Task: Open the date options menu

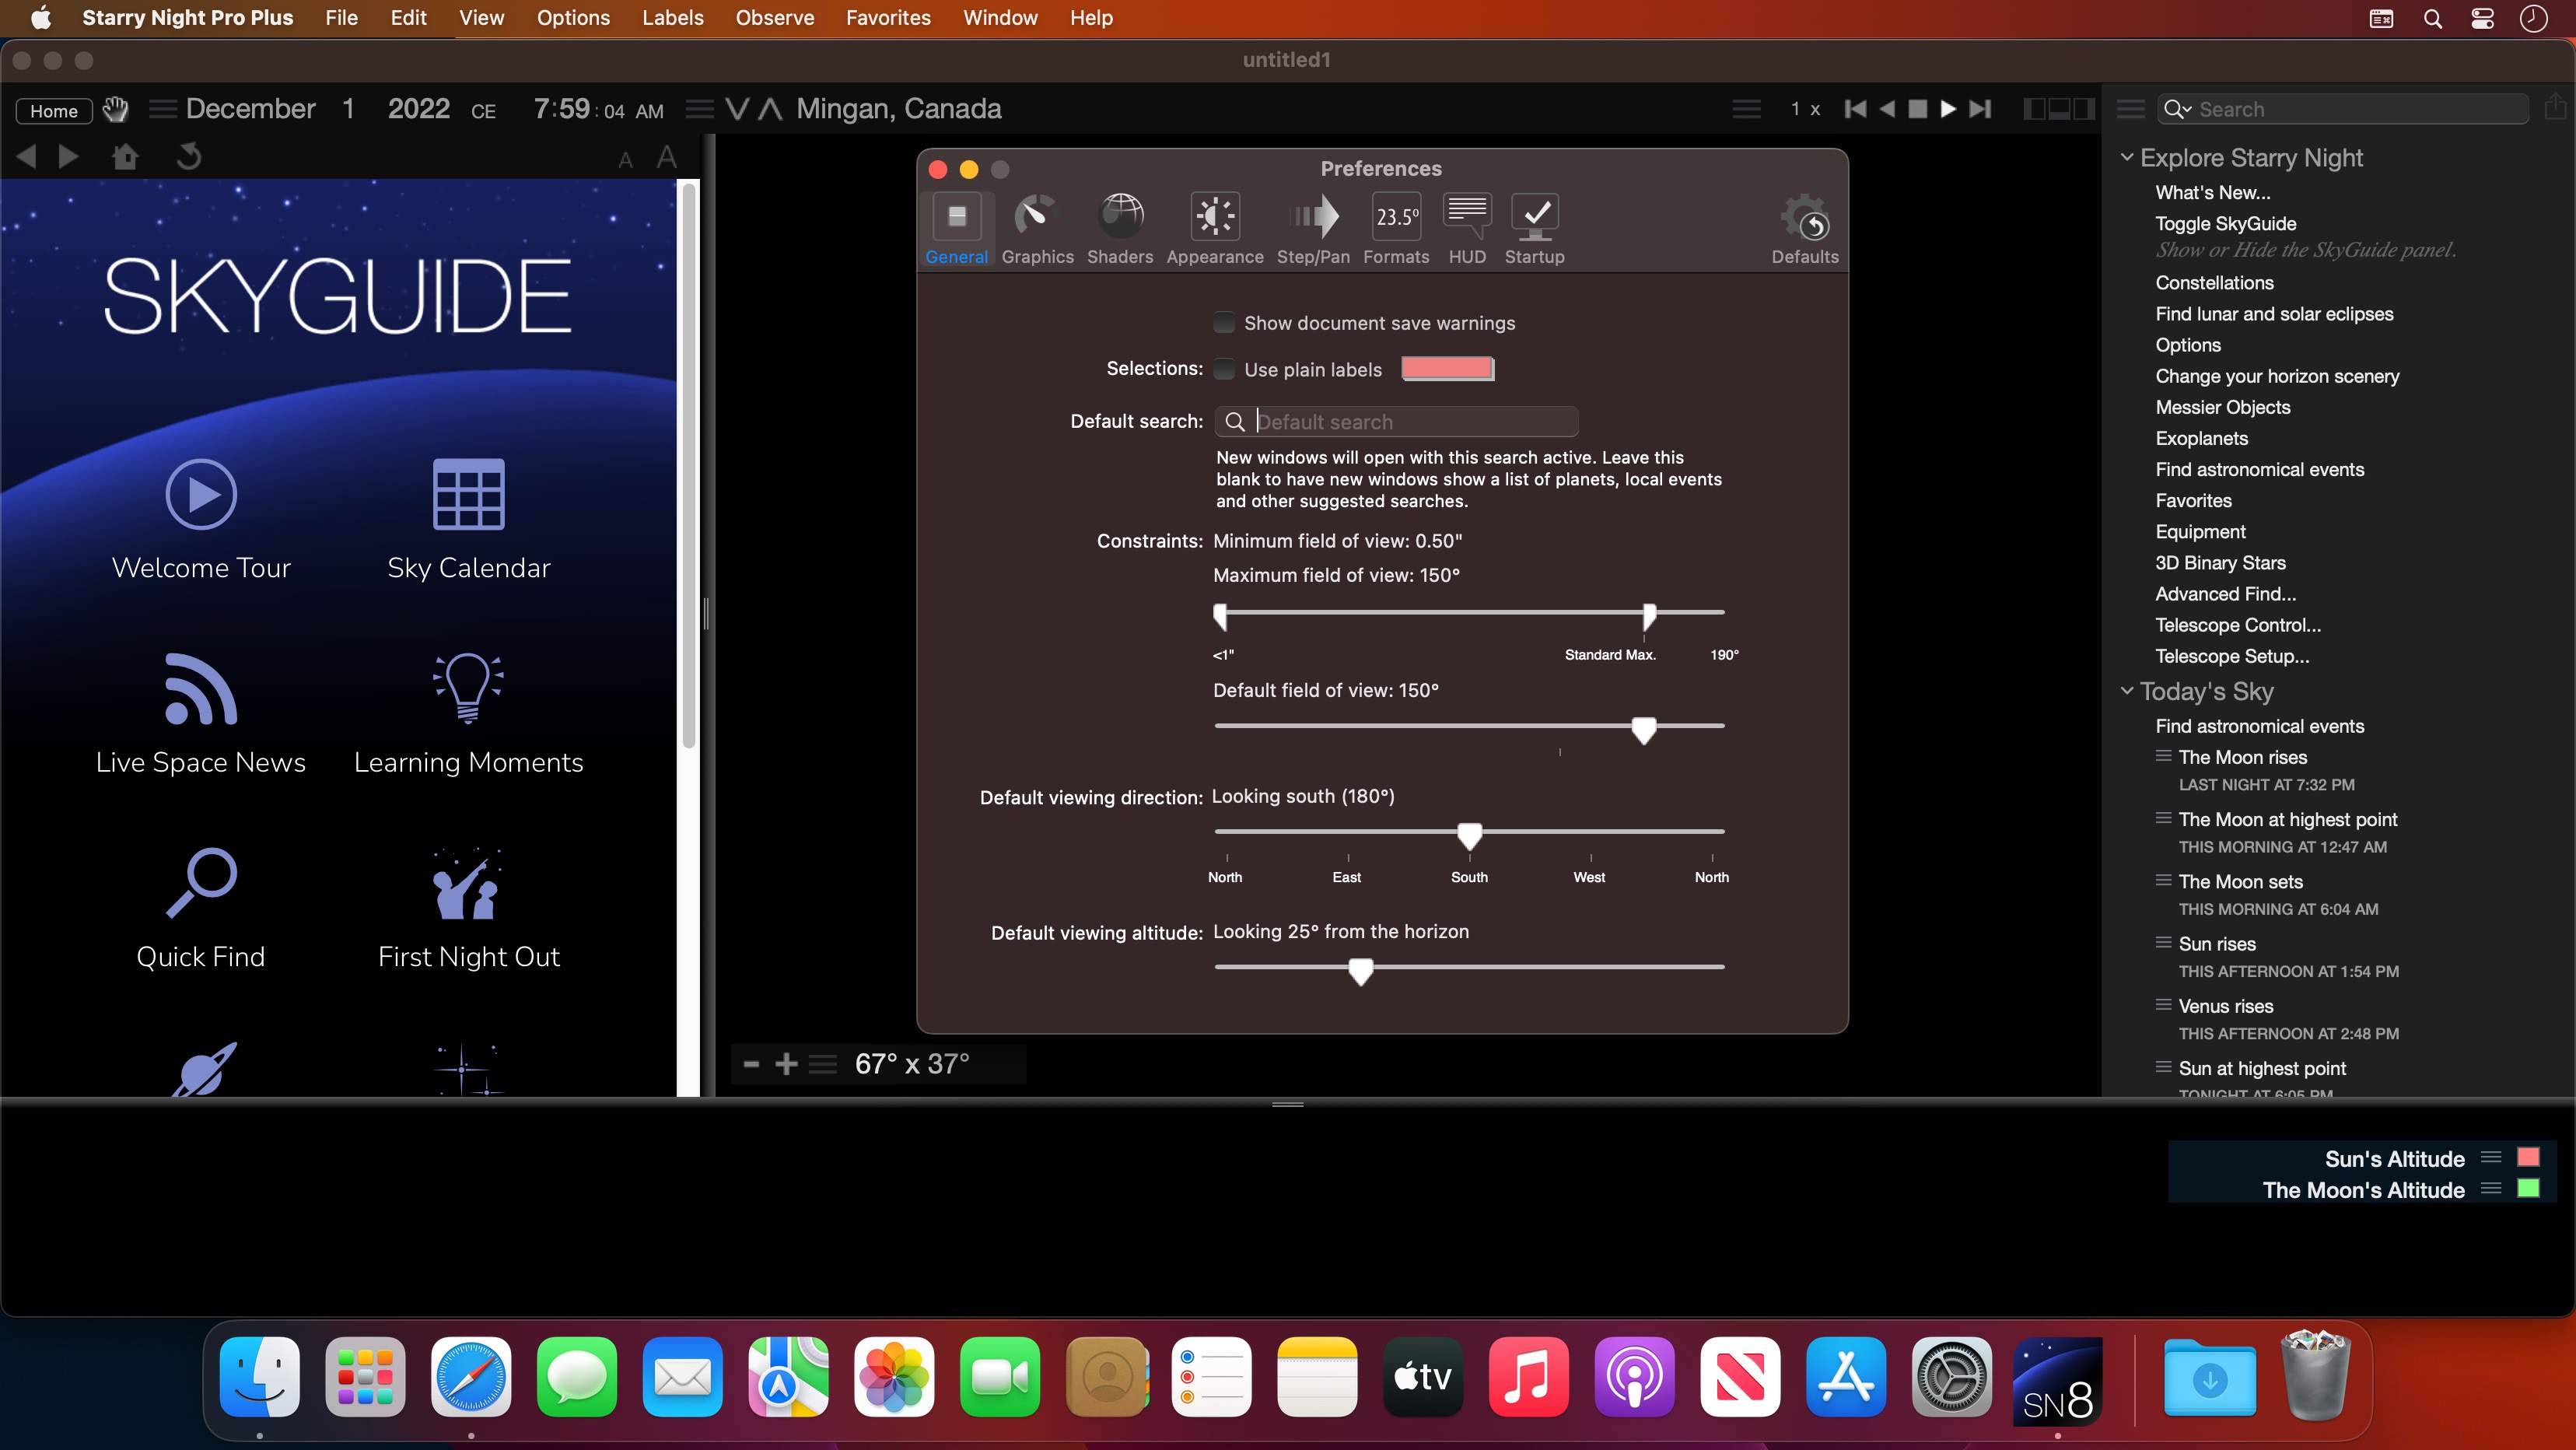Action: point(163,109)
